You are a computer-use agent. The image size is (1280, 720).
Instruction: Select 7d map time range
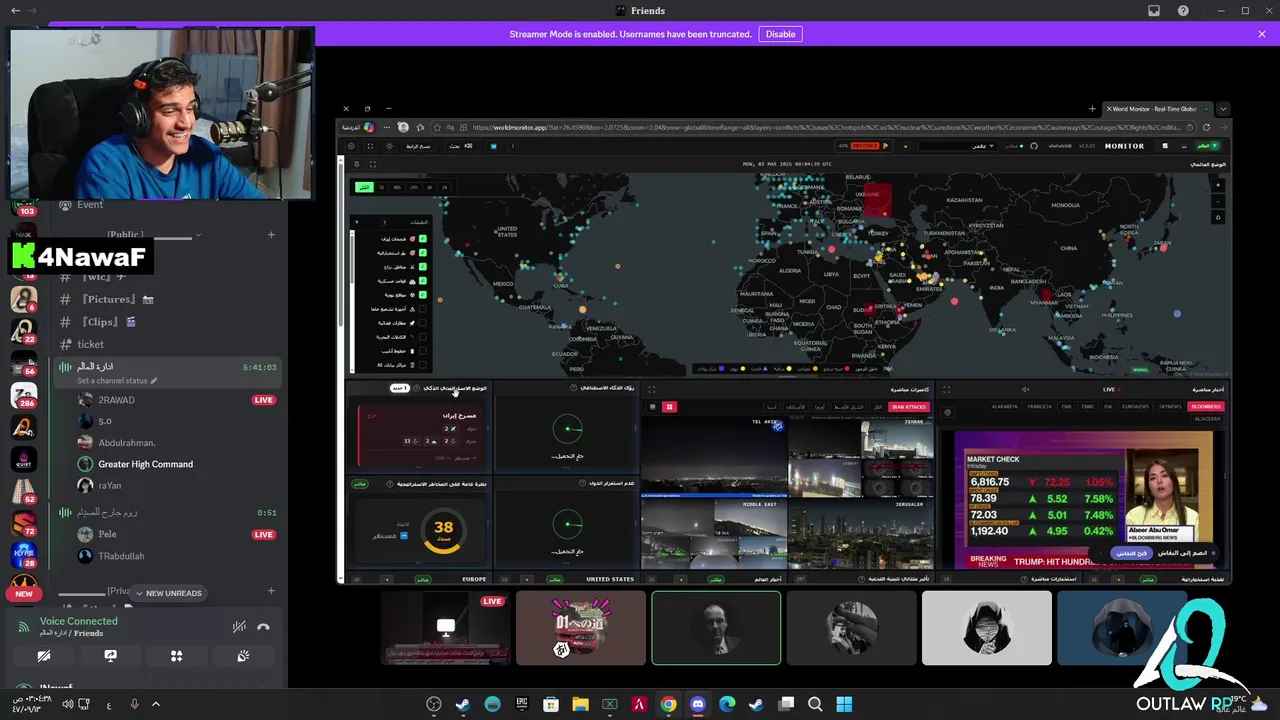click(x=381, y=187)
